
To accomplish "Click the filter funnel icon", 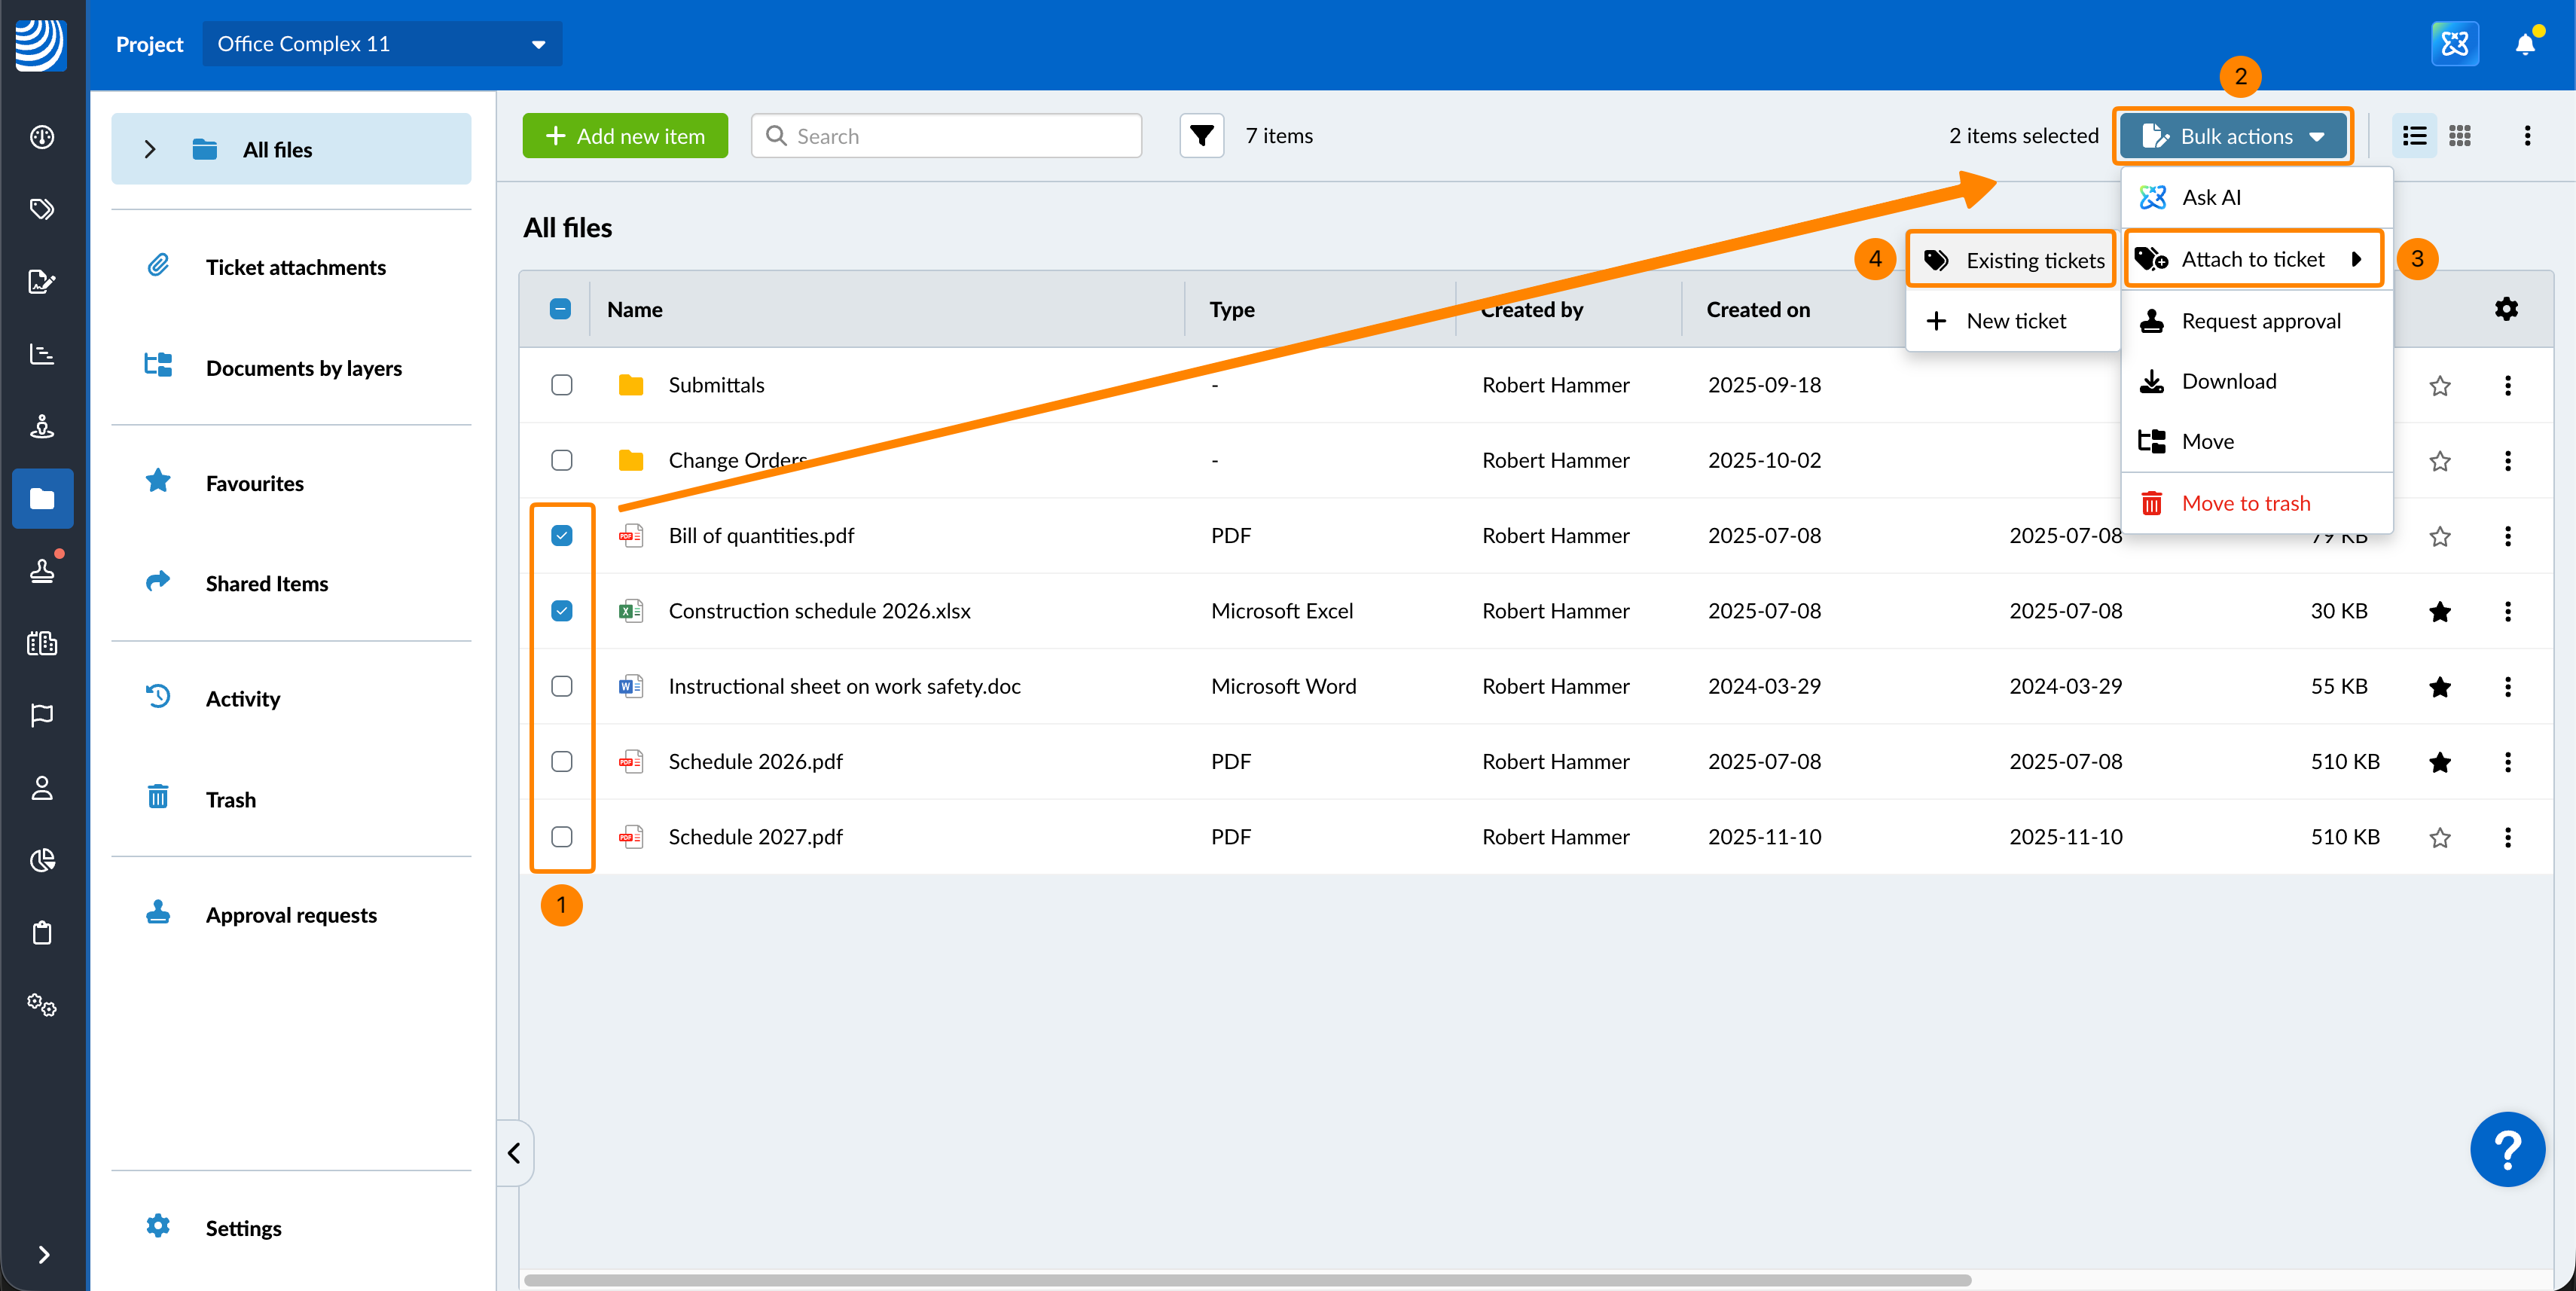I will (x=1201, y=136).
